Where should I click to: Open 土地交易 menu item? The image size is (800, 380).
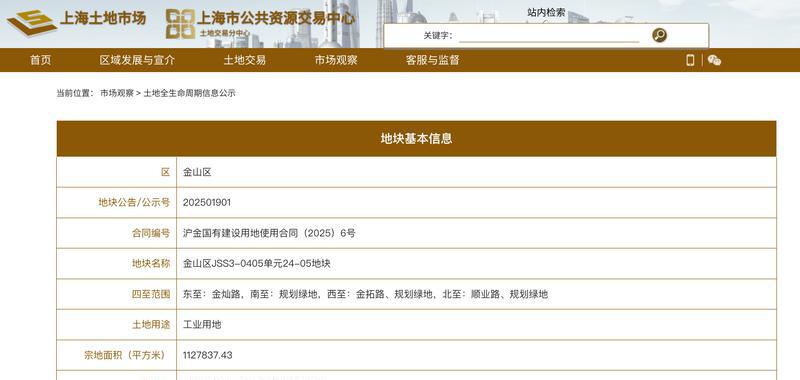click(x=244, y=60)
